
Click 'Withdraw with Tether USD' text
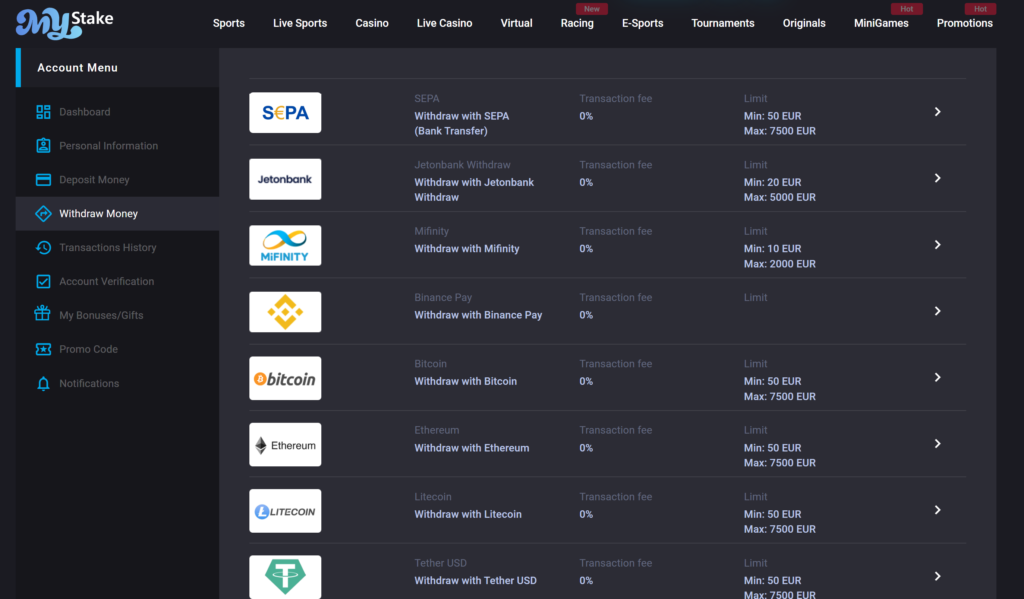click(x=475, y=581)
